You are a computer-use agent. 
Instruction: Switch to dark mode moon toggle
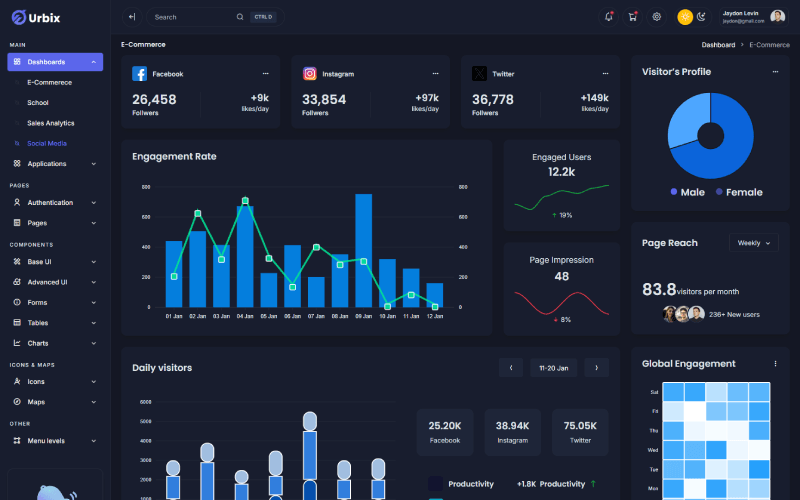point(701,17)
